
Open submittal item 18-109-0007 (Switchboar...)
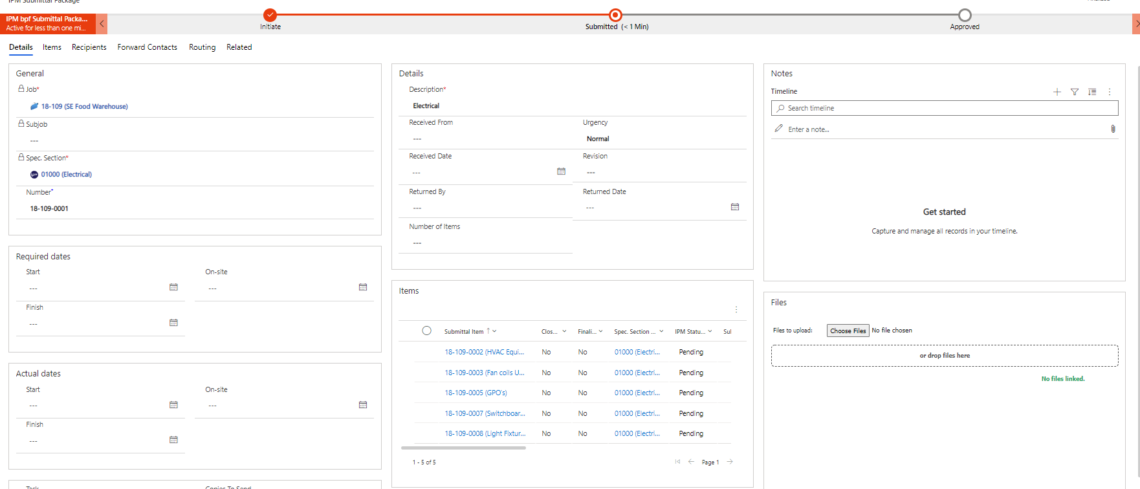[x=485, y=413]
